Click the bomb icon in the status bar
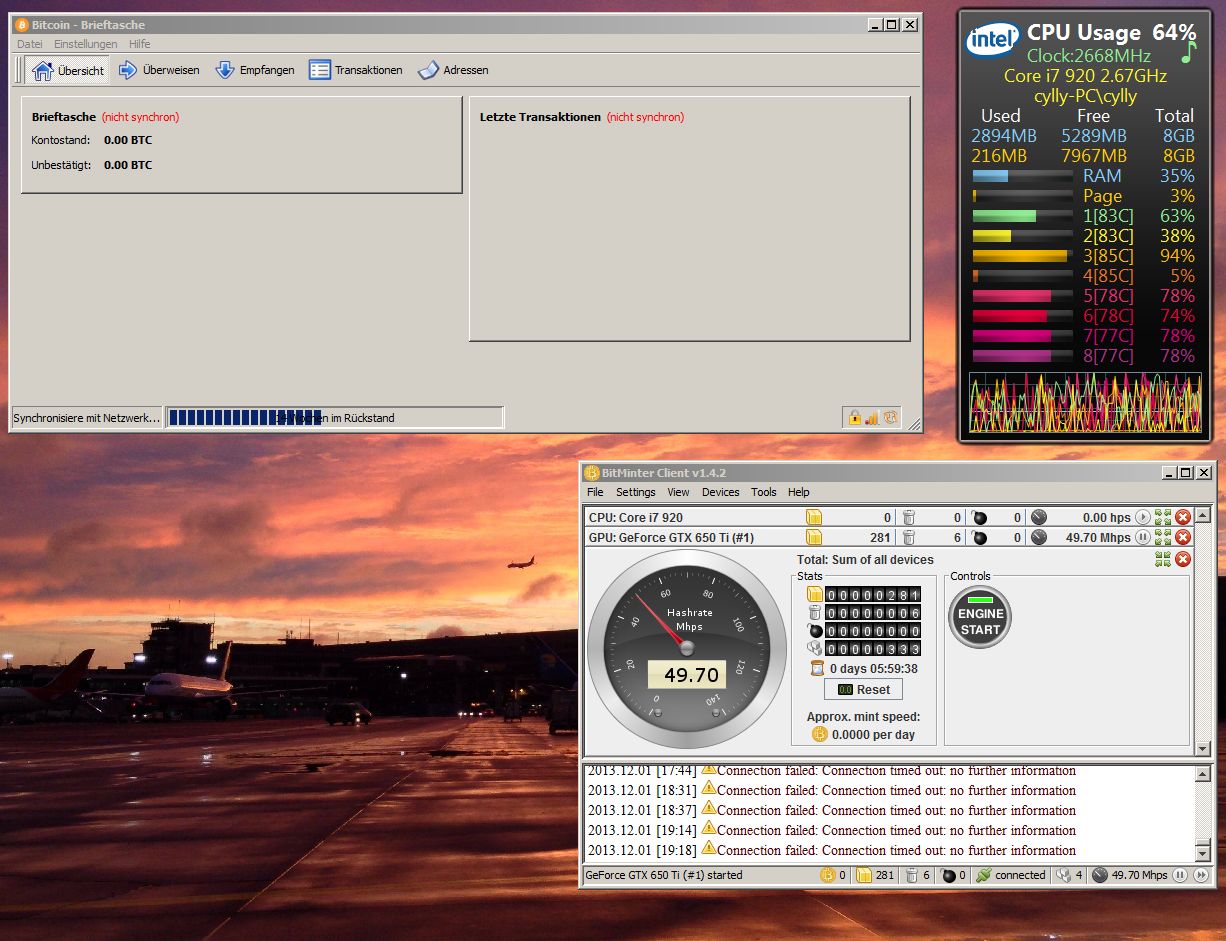1226x941 pixels. pyautogui.click(x=948, y=875)
